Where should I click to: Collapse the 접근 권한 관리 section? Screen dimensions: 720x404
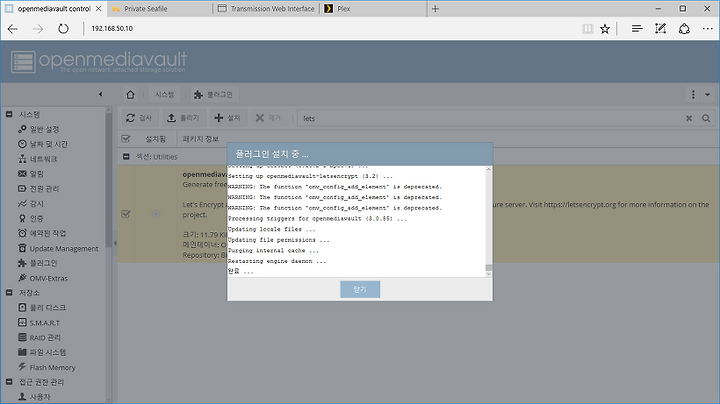(9, 382)
